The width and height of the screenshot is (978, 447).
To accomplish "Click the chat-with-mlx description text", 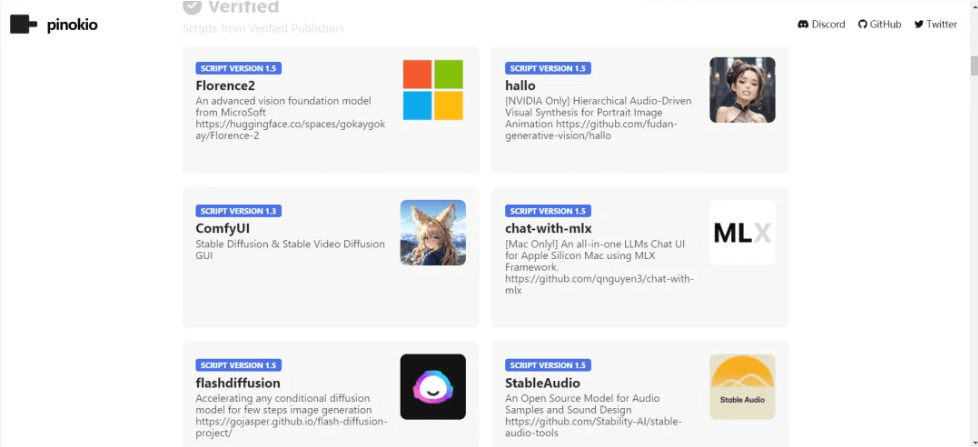I will (599, 267).
